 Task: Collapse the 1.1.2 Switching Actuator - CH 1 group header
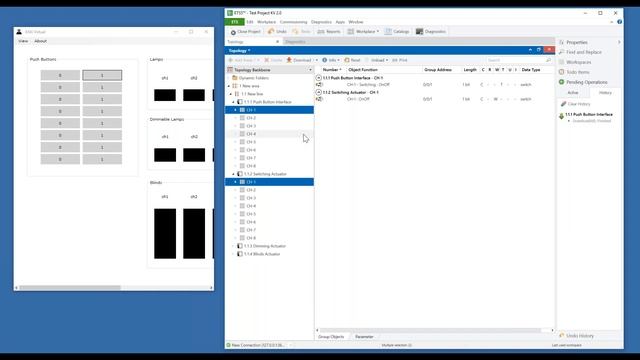pyautogui.click(x=319, y=92)
